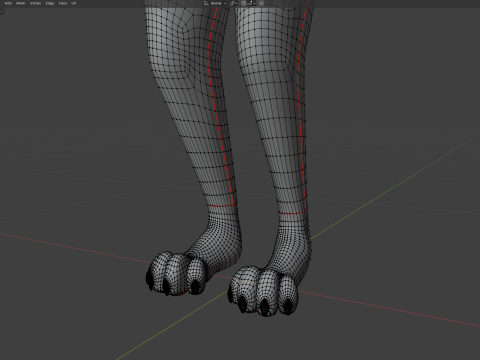The image size is (480, 360).
Task: Open the Face menu
Action: (63, 3)
